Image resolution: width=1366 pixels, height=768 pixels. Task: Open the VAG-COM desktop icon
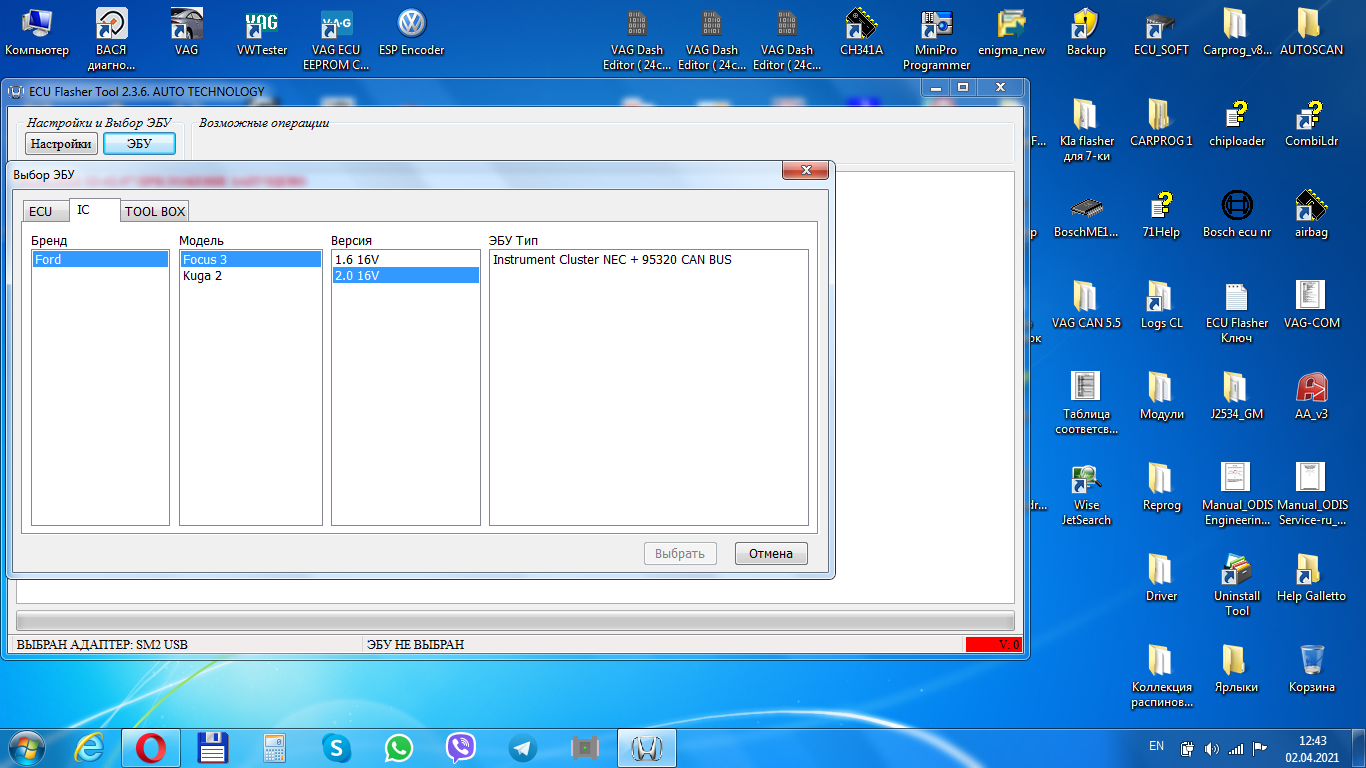pyautogui.click(x=1311, y=303)
